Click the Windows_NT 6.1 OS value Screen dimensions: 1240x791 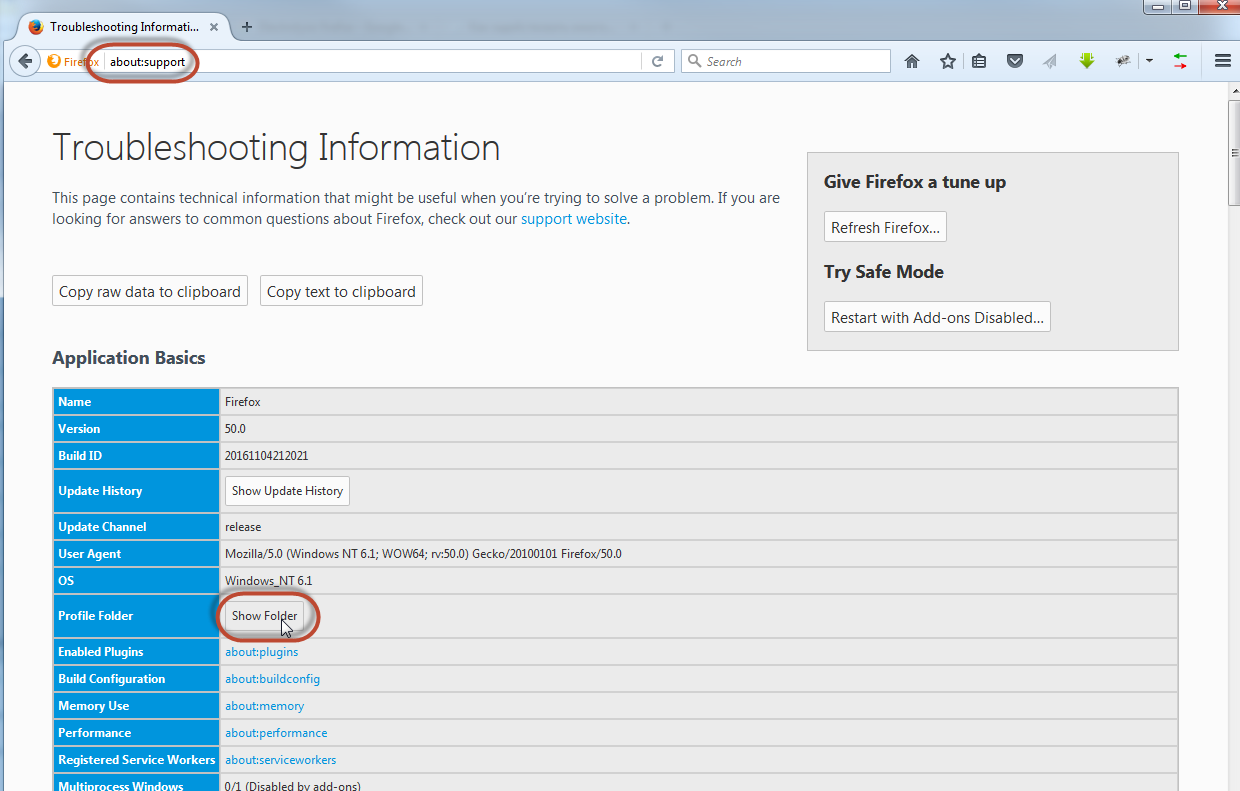(x=268, y=580)
